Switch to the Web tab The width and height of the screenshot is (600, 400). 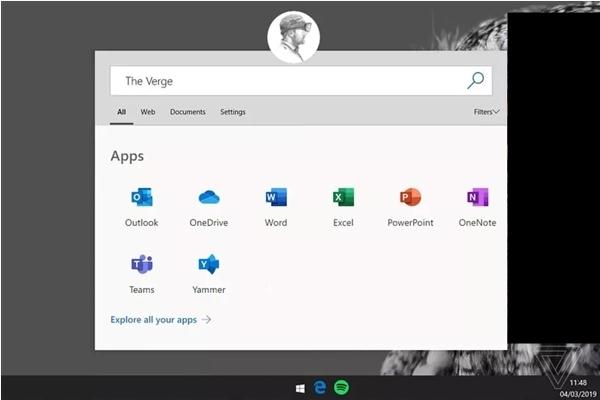pos(148,112)
